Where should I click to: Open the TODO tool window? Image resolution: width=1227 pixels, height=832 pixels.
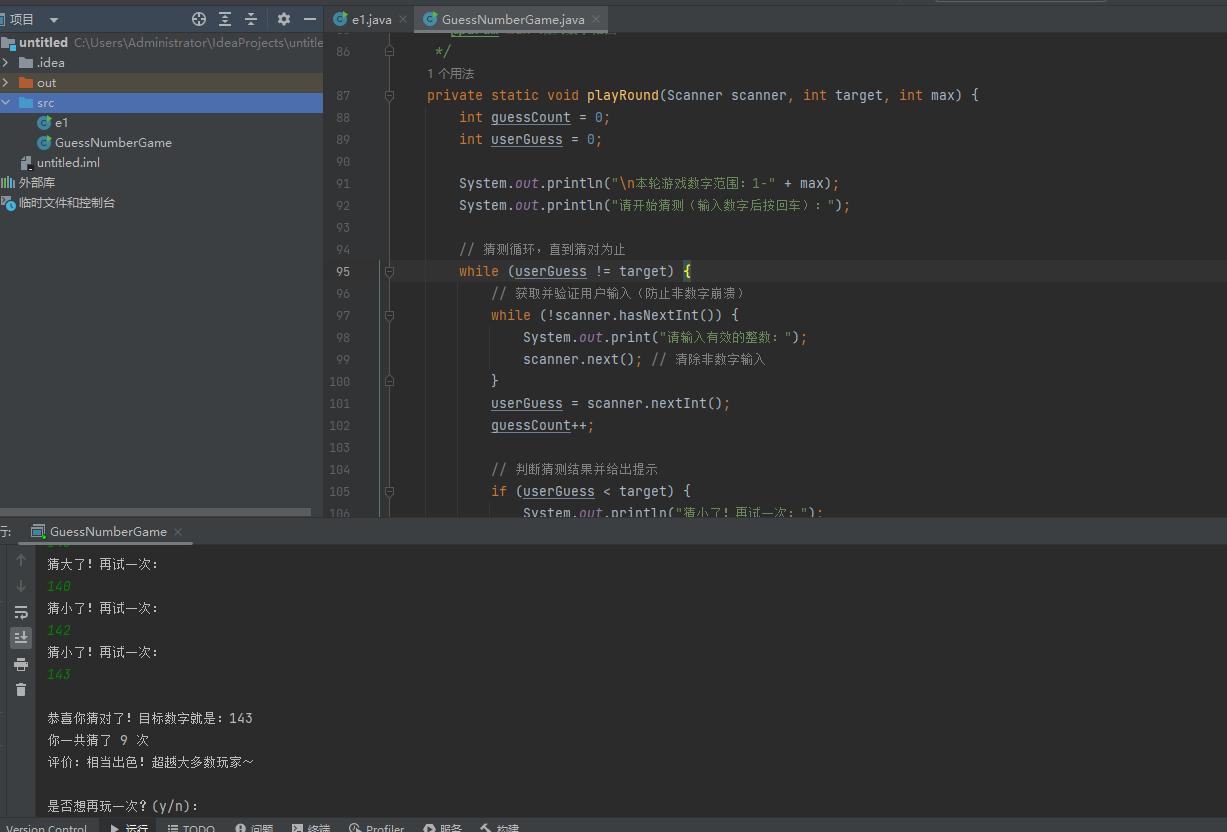click(191, 828)
